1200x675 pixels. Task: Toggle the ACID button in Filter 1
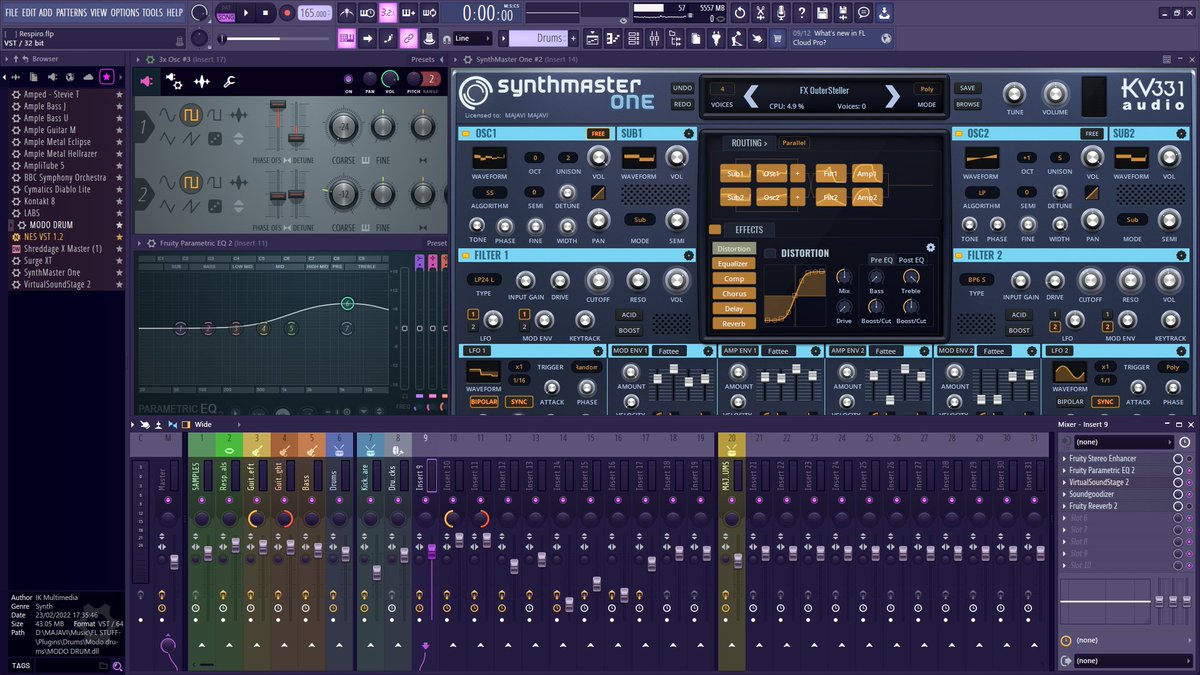coord(629,315)
